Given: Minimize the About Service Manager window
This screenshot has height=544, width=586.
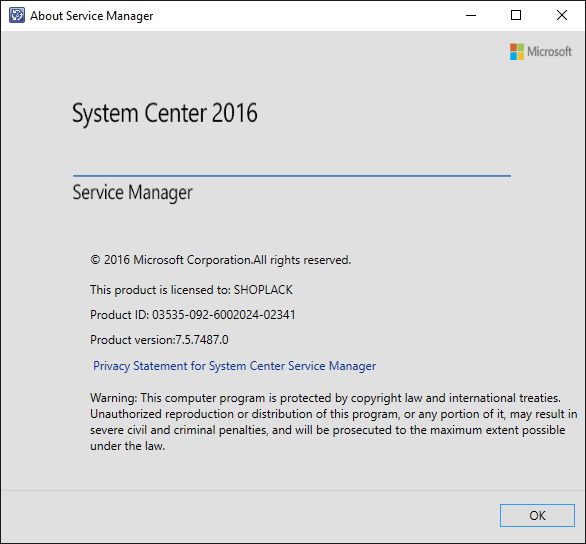Looking at the screenshot, I should pyautogui.click(x=471, y=15).
